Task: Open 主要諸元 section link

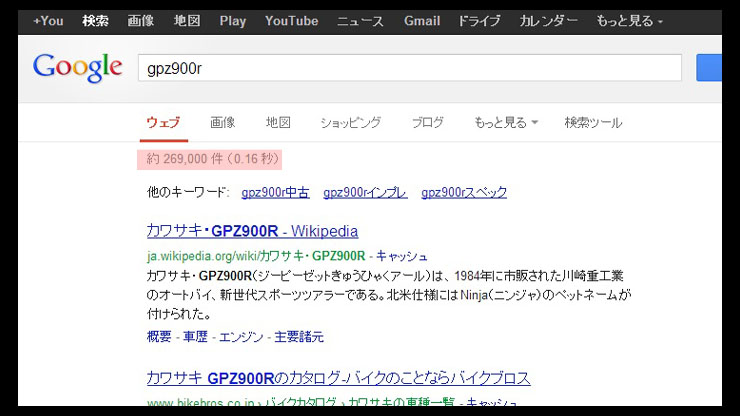Action: tap(299, 337)
